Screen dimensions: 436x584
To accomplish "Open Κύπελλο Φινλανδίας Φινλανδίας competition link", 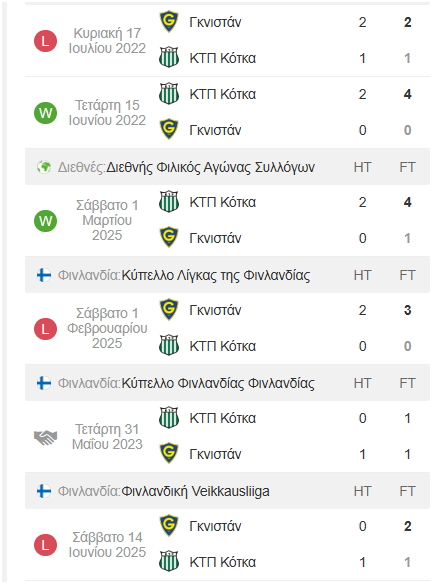I will pos(218,383).
